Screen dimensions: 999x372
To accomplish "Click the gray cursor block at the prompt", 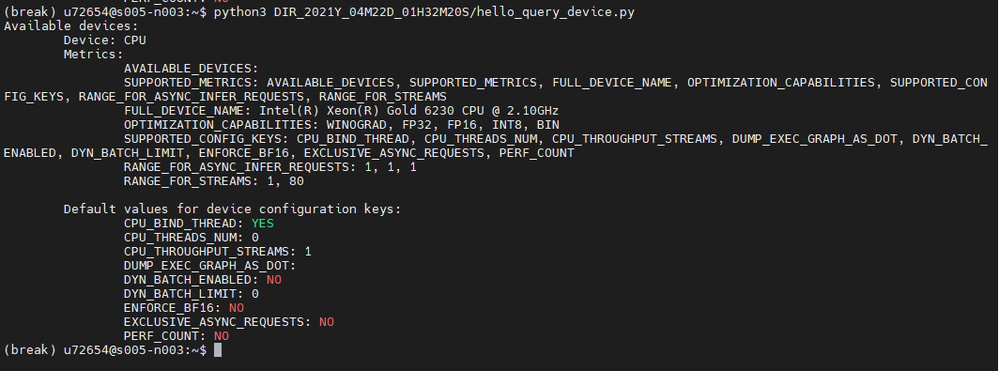I will [218, 350].
